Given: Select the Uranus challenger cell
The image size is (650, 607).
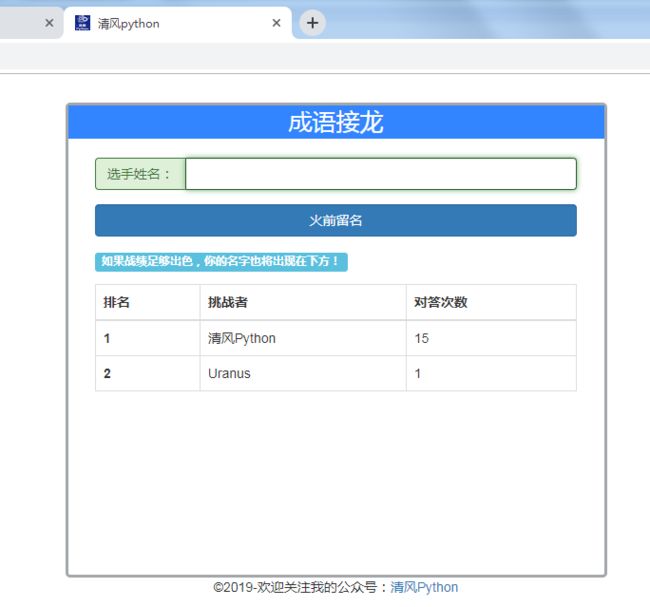Looking at the screenshot, I should point(303,373).
